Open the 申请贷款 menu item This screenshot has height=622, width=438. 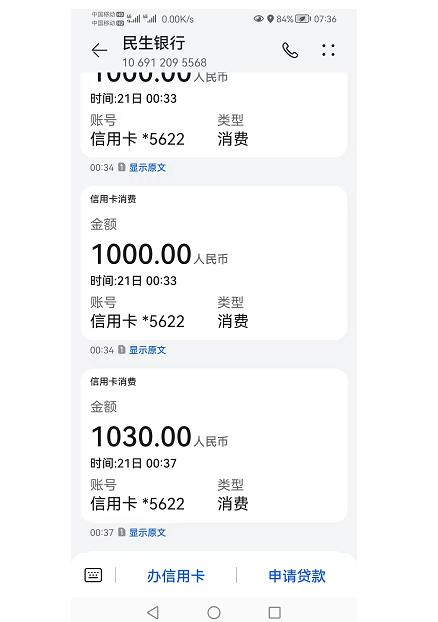point(297,576)
